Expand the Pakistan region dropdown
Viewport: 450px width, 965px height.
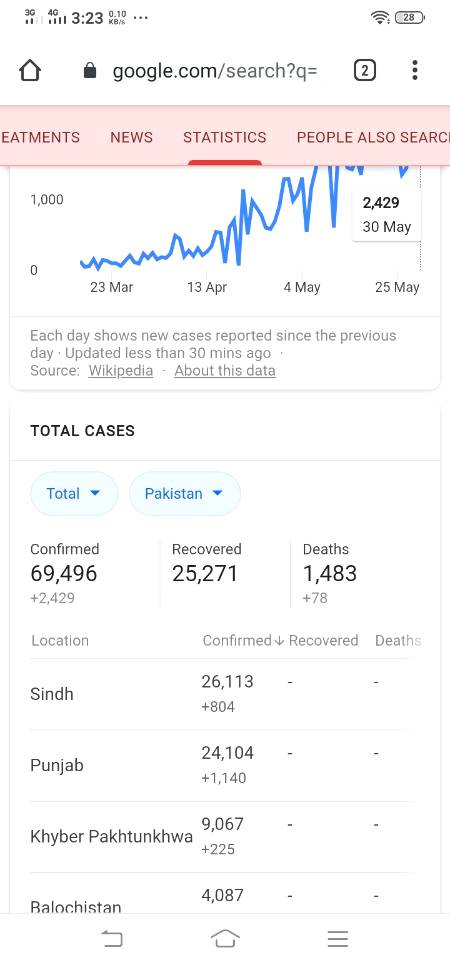coord(185,494)
